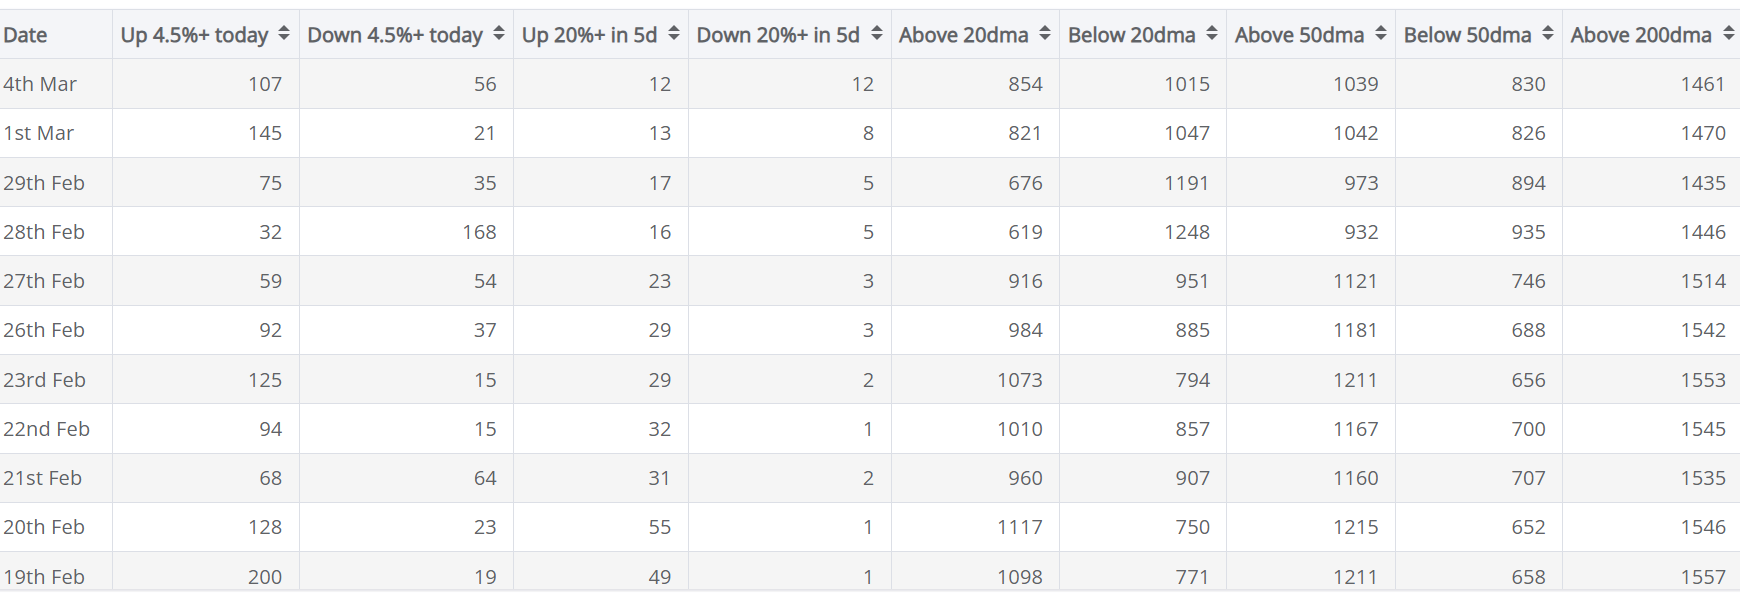The width and height of the screenshot is (1740, 596).
Task: Click Above 200dma value 1461
Action: [x=1703, y=84]
